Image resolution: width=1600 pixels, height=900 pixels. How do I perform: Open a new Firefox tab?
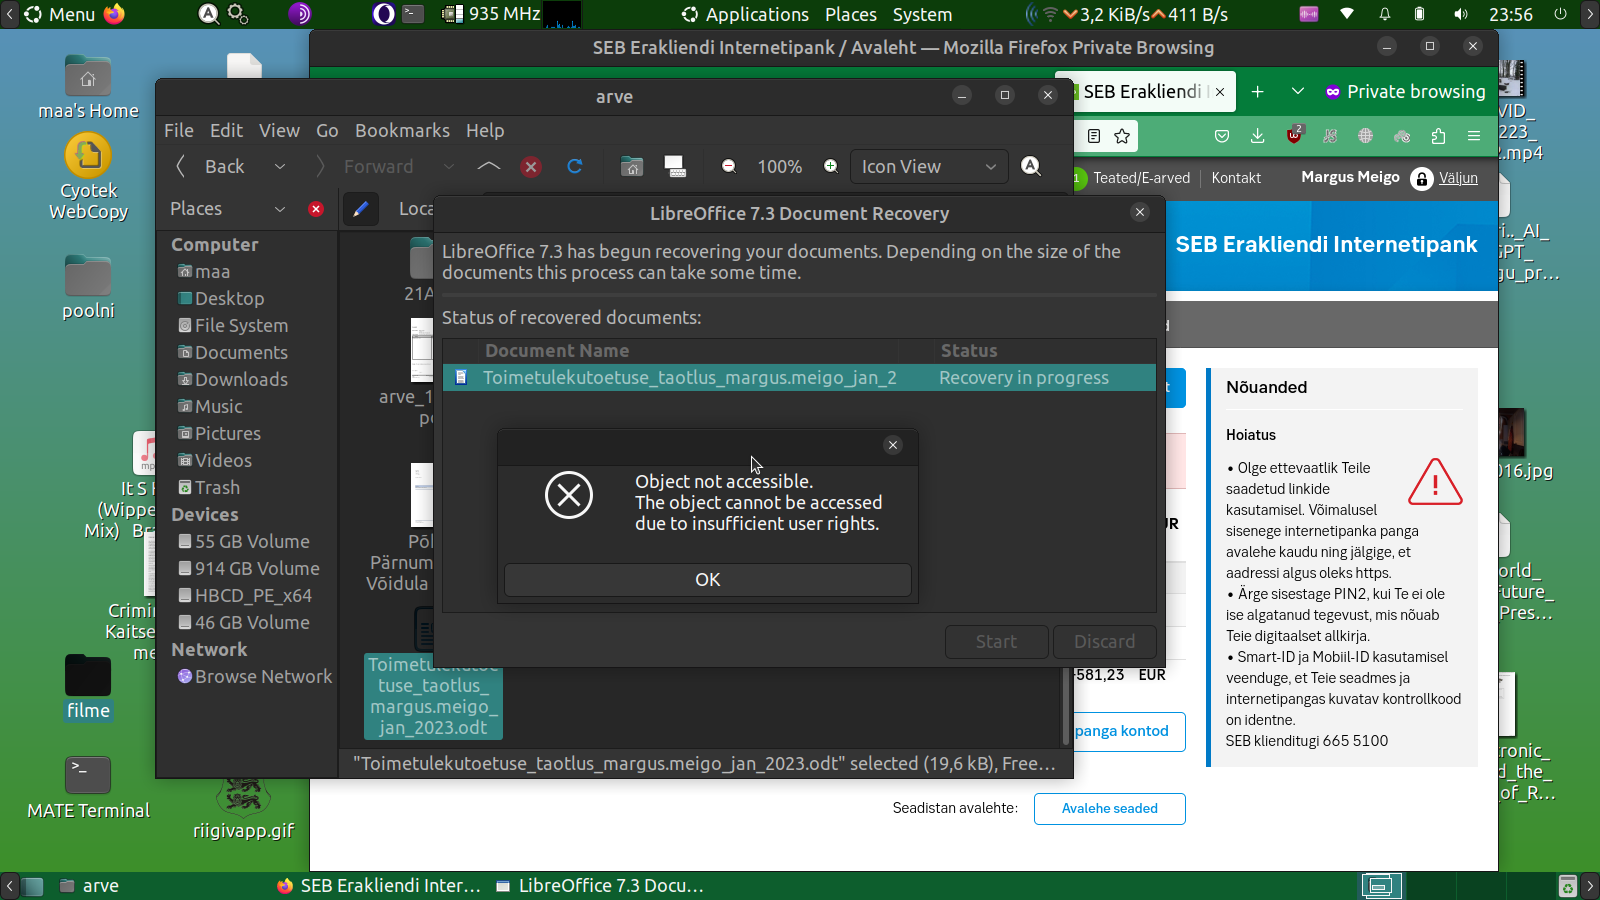pyautogui.click(x=1258, y=92)
